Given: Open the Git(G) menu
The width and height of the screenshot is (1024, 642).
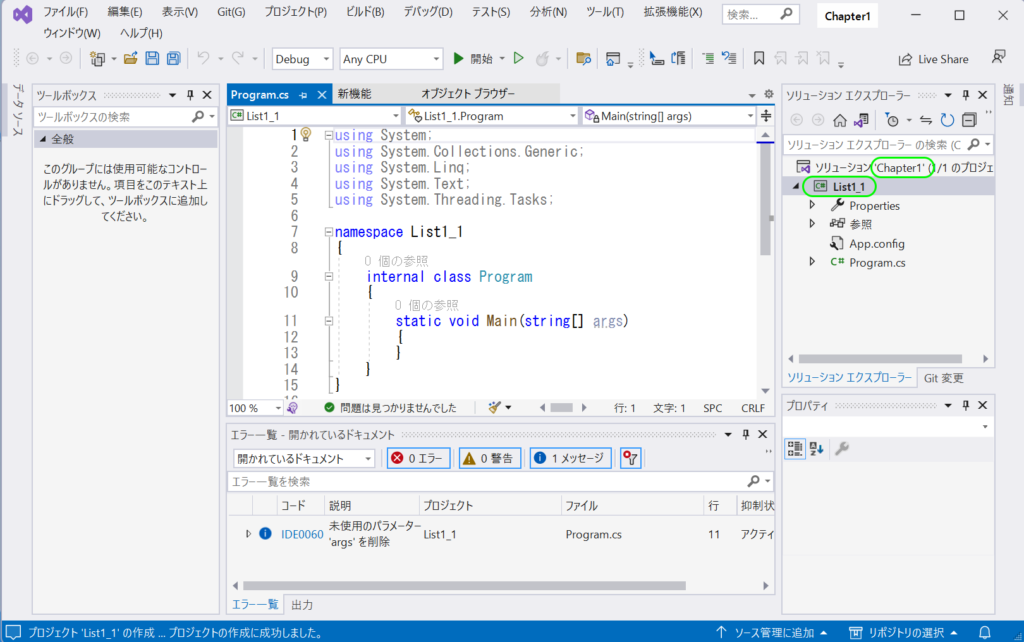Looking at the screenshot, I should click(229, 11).
